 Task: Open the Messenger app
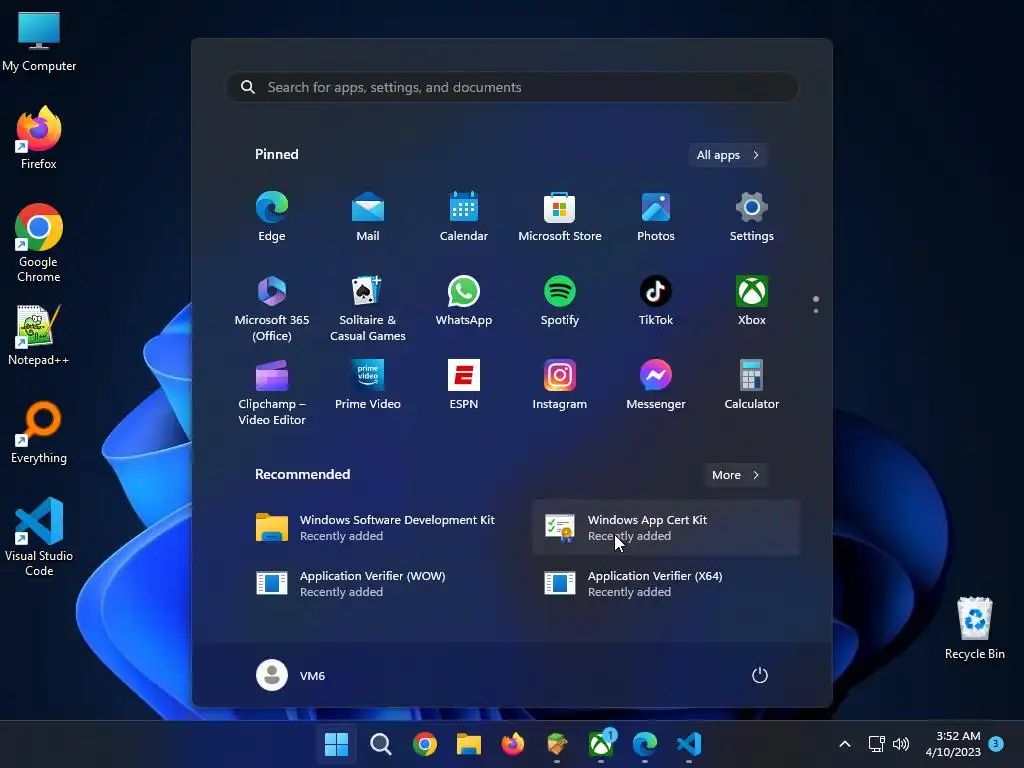(x=656, y=385)
